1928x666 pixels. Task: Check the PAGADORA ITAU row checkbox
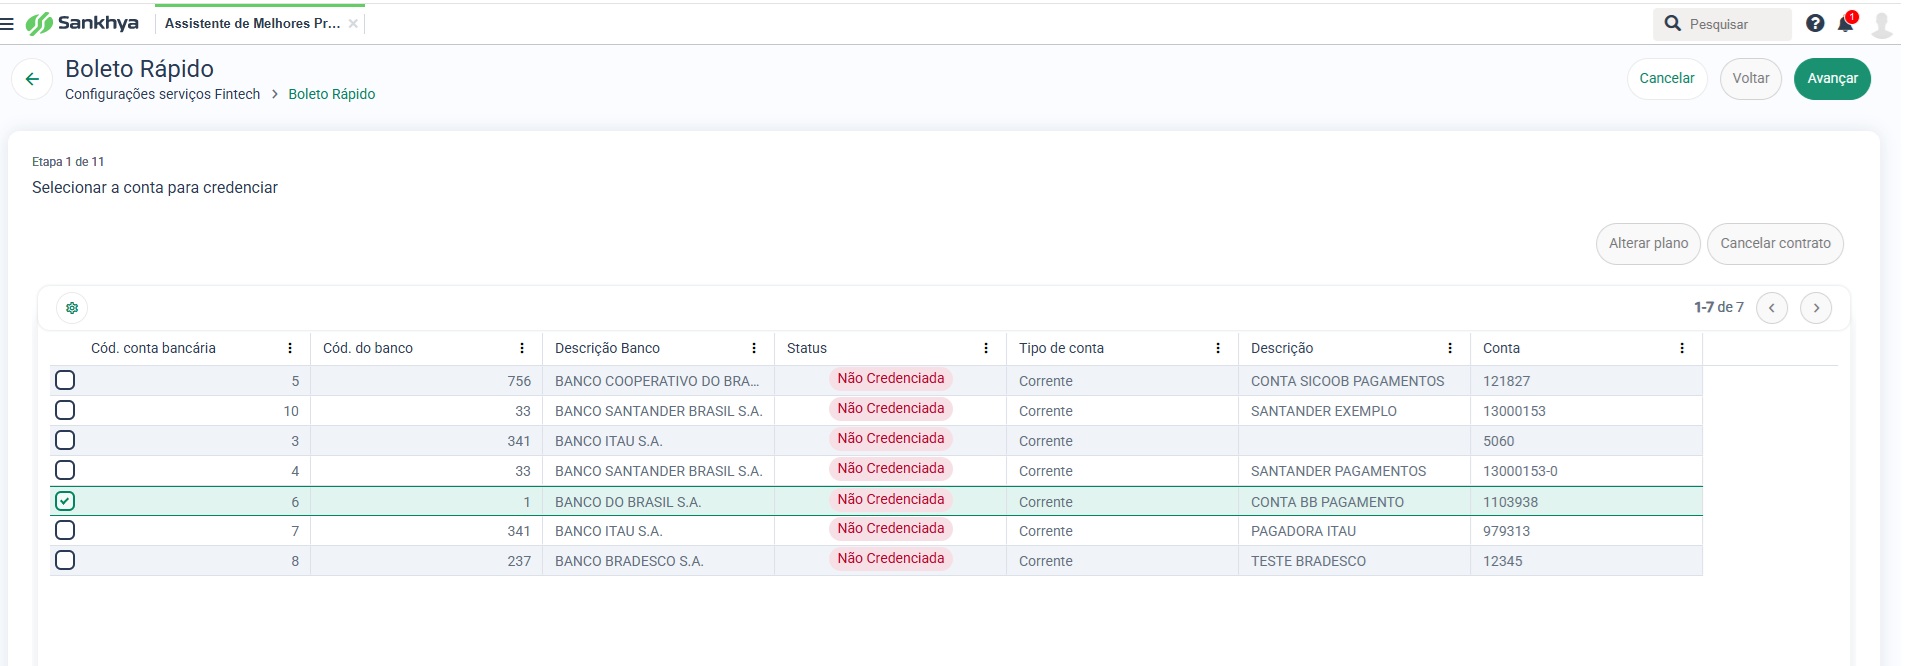point(65,530)
